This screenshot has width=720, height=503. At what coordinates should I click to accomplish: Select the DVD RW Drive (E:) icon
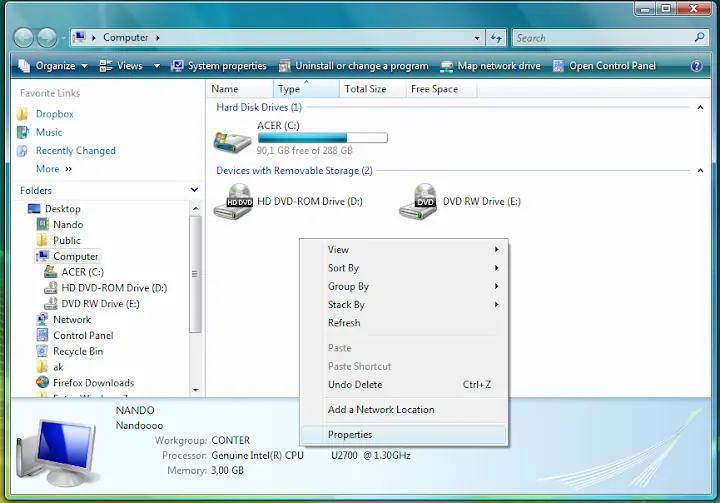click(x=418, y=201)
